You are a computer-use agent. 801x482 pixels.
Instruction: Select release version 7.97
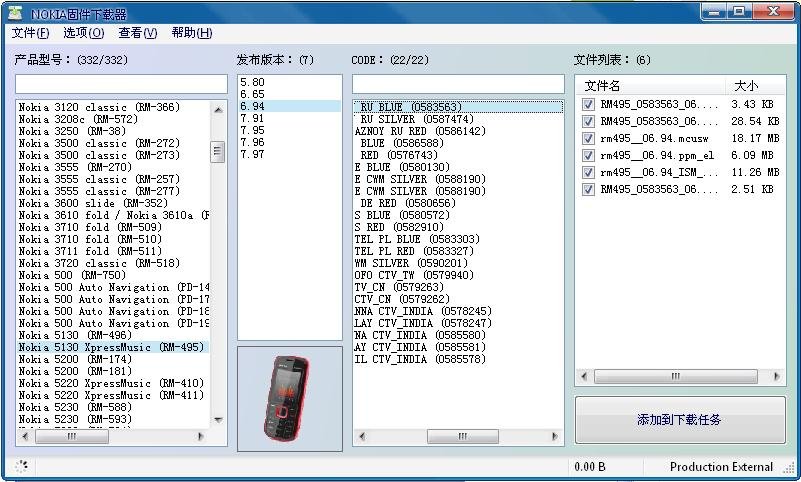tap(290, 154)
